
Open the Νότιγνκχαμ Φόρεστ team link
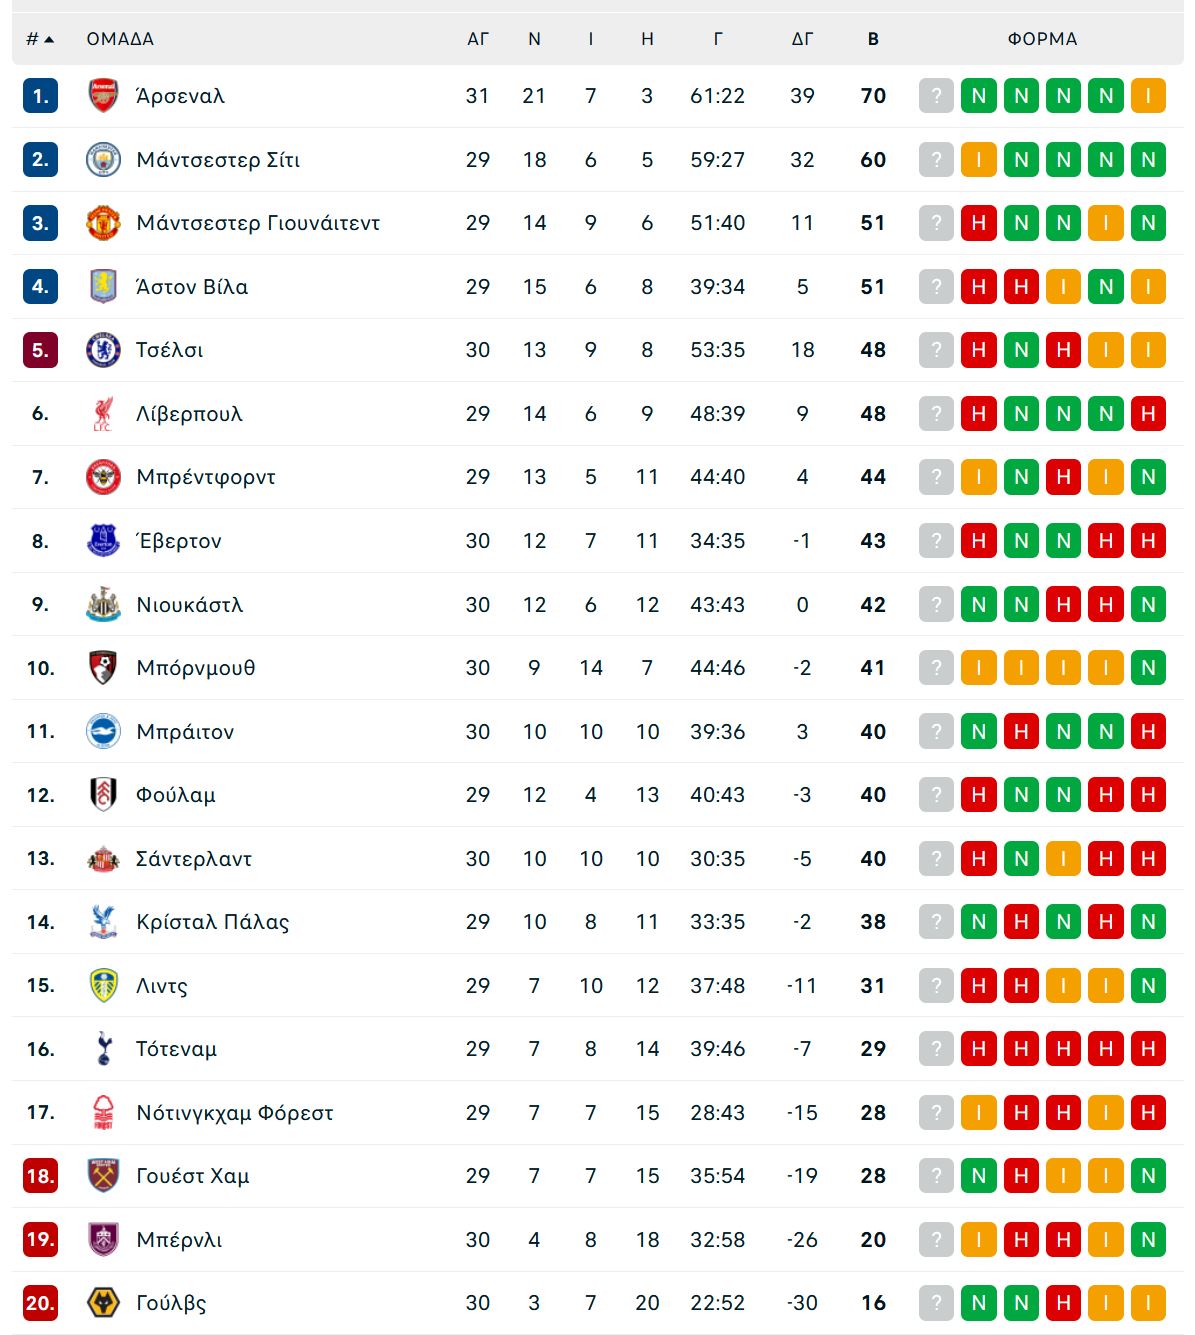(235, 1113)
